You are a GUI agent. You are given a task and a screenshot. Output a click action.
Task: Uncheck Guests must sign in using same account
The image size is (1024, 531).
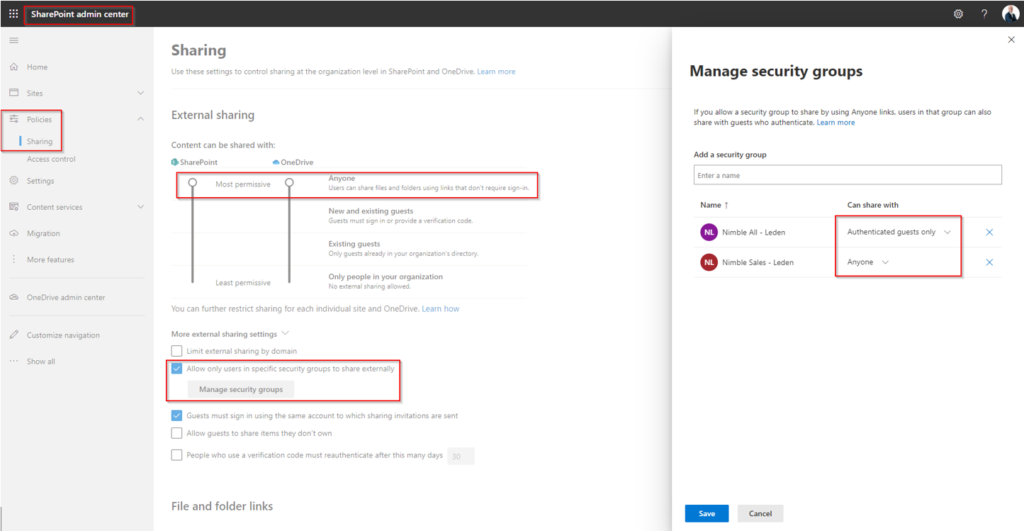(x=176, y=415)
